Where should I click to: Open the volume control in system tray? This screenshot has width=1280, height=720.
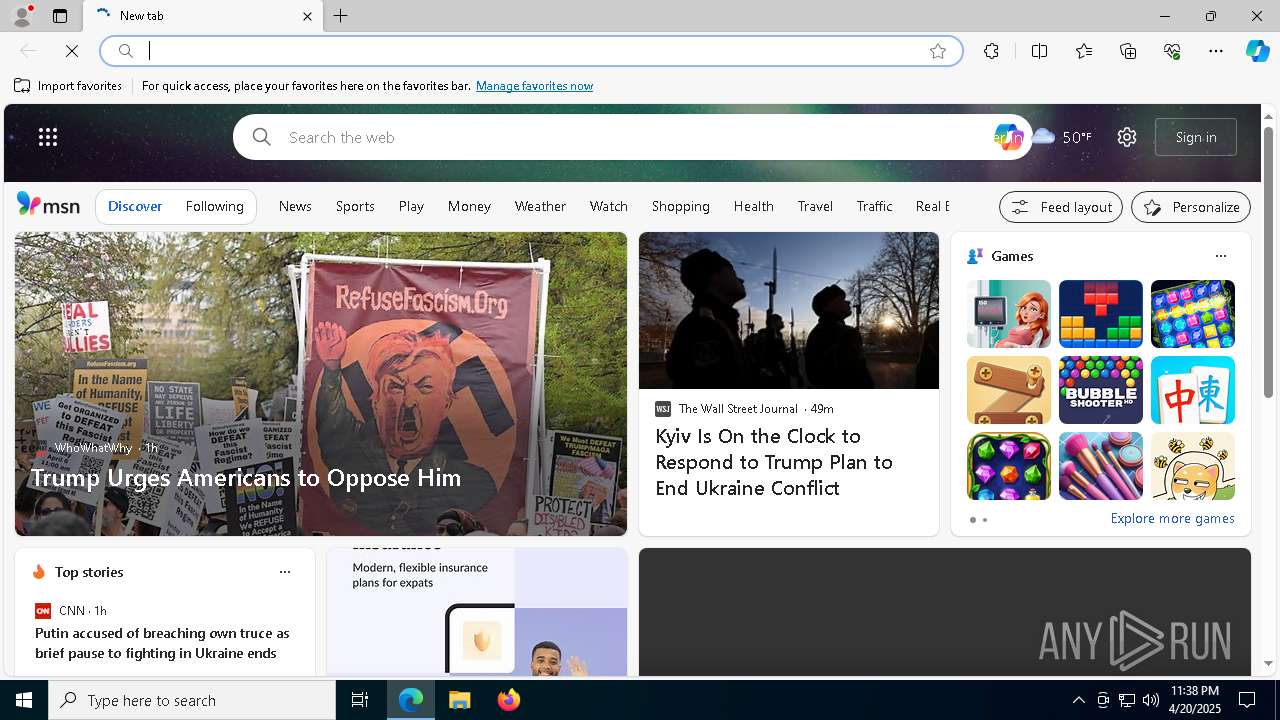click(x=1151, y=700)
